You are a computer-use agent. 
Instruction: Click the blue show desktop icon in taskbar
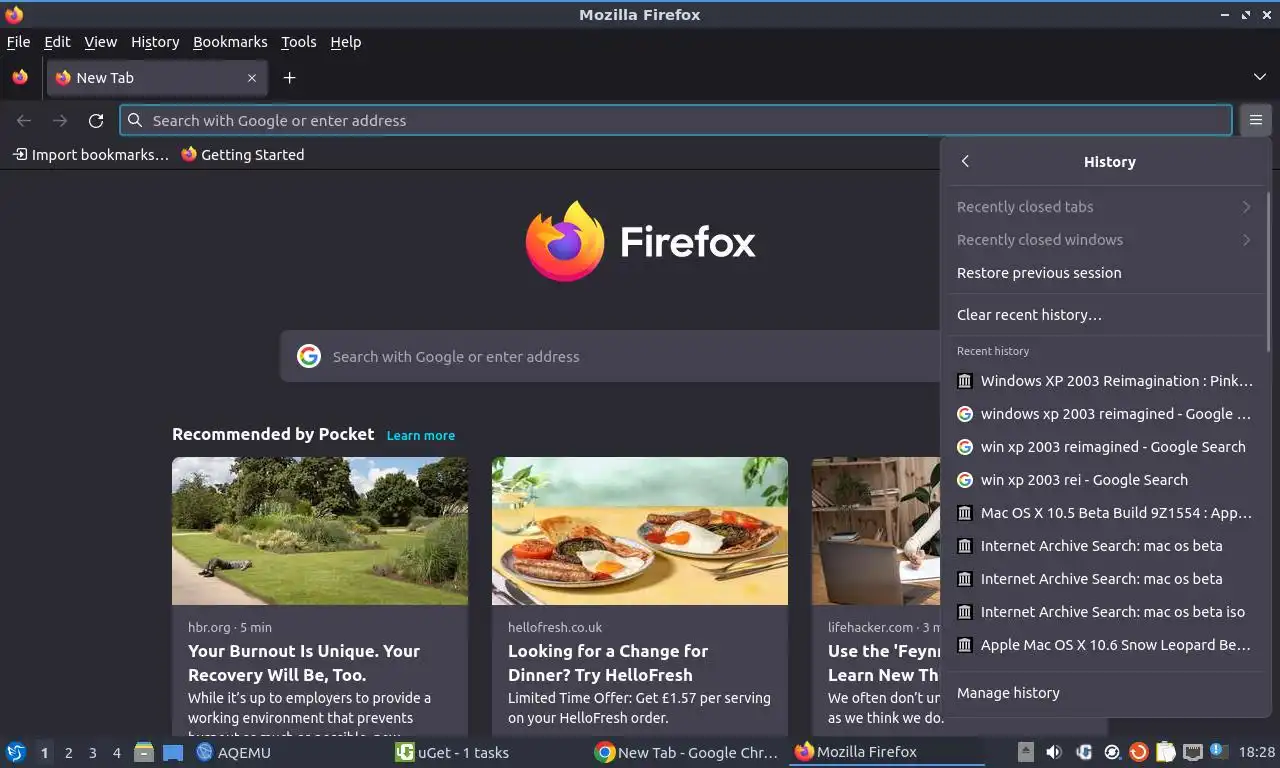173,752
